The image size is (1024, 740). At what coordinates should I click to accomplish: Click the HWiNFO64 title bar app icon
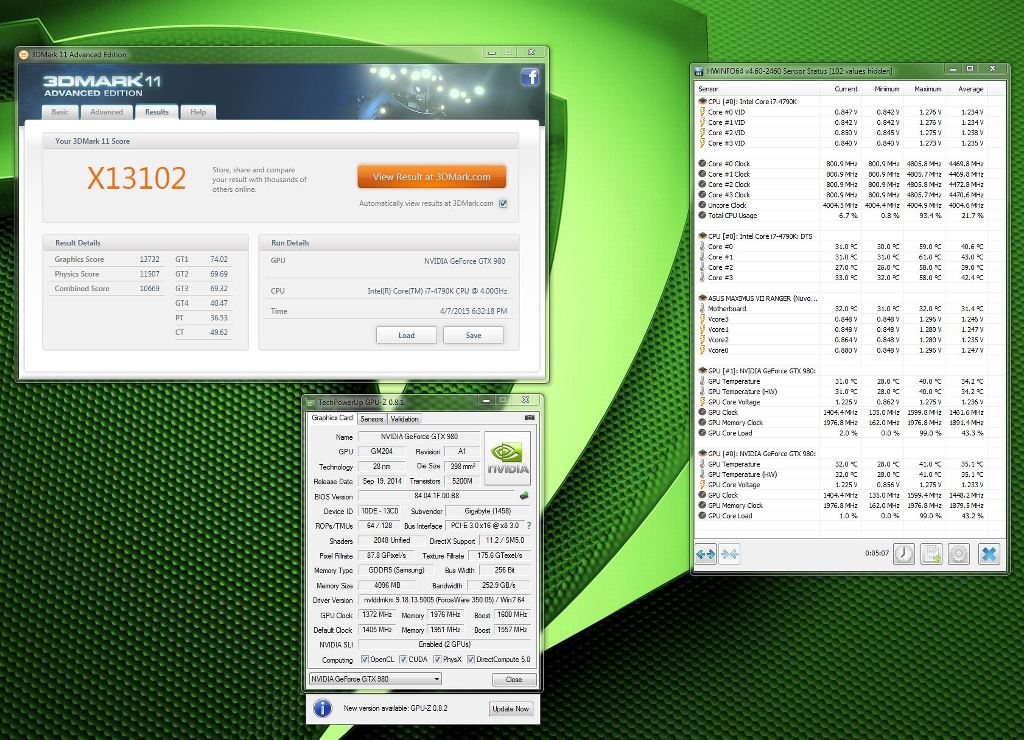(x=699, y=71)
